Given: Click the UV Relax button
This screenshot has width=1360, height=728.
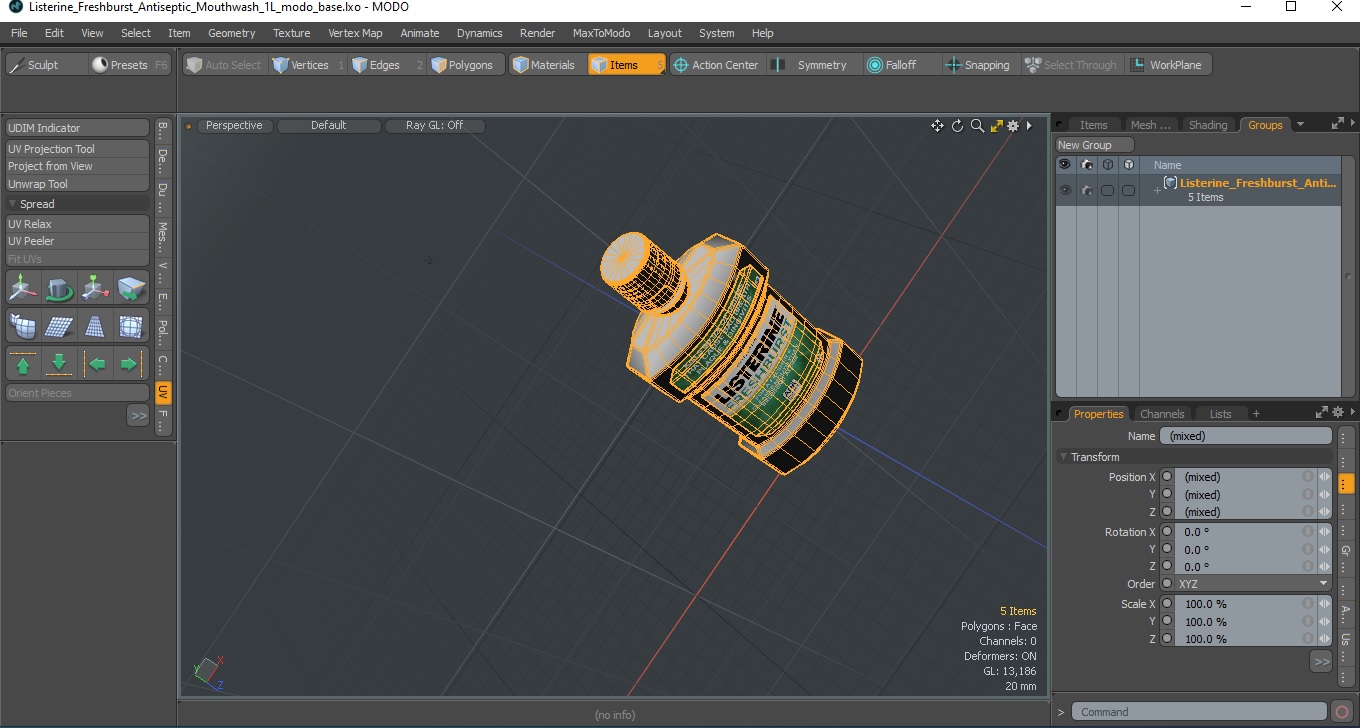Looking at the screenshot, I should (77, 224).
